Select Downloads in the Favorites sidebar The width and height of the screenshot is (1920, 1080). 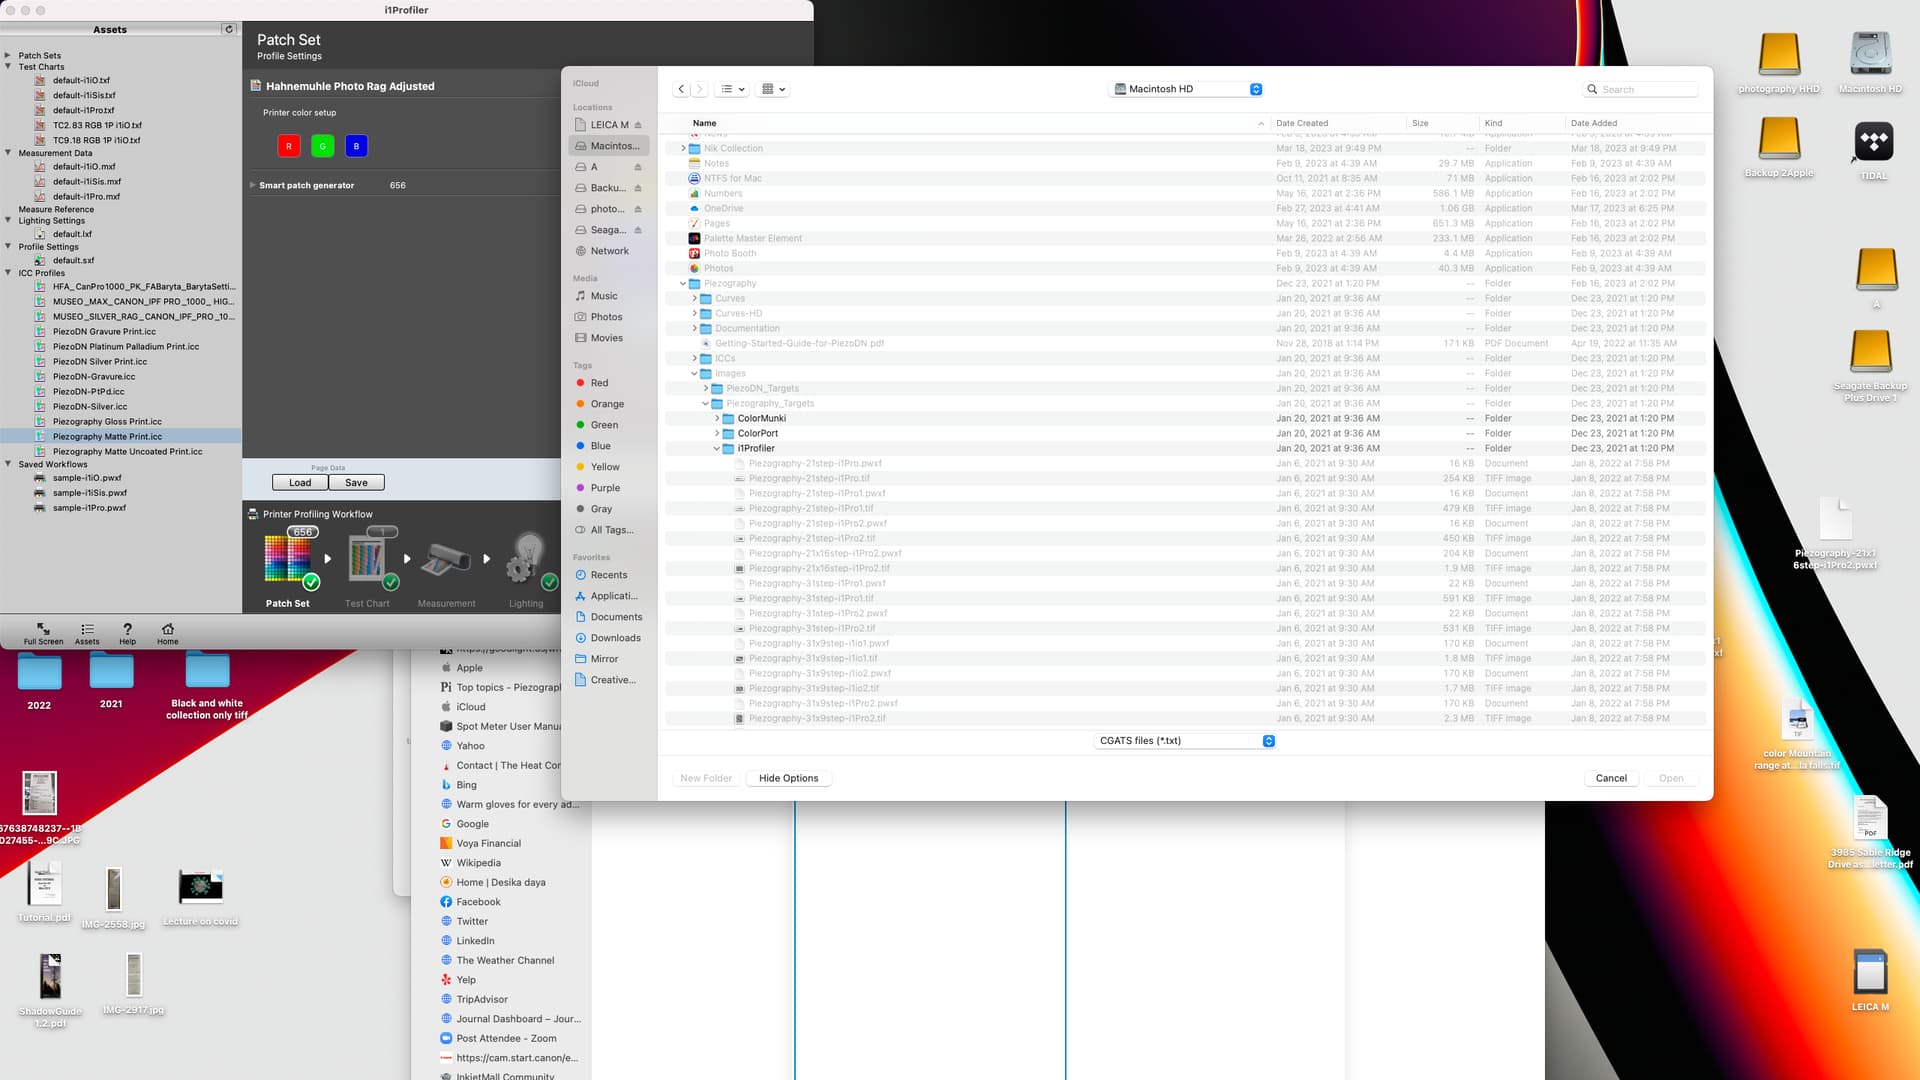pos(615,638)
